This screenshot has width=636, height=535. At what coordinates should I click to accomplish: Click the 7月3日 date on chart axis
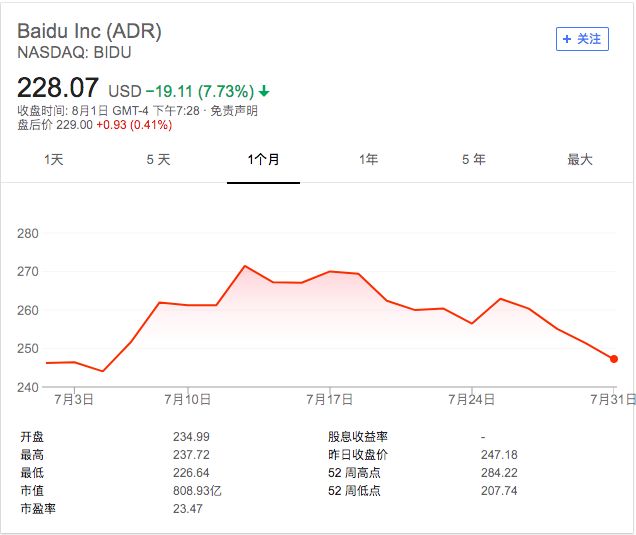click(73, 399)
